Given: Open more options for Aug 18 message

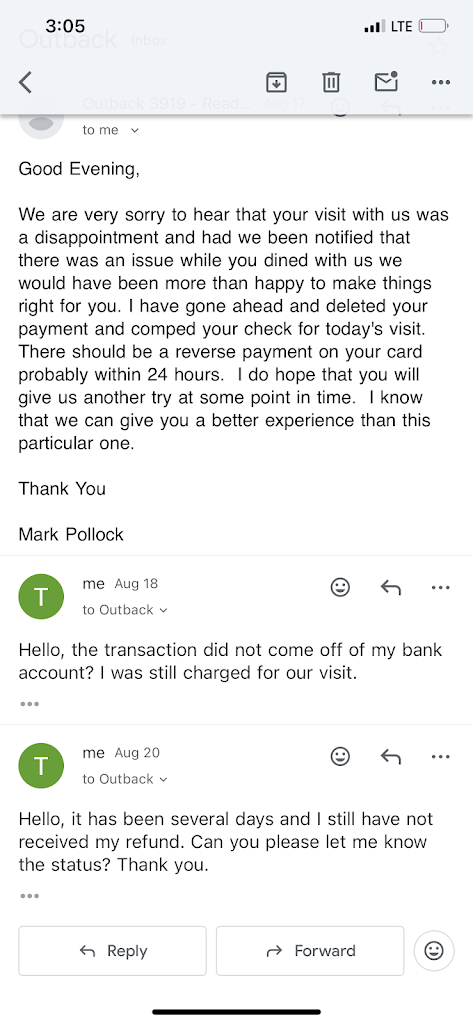Looking at the screenshot, I should [x=441, y=588].
